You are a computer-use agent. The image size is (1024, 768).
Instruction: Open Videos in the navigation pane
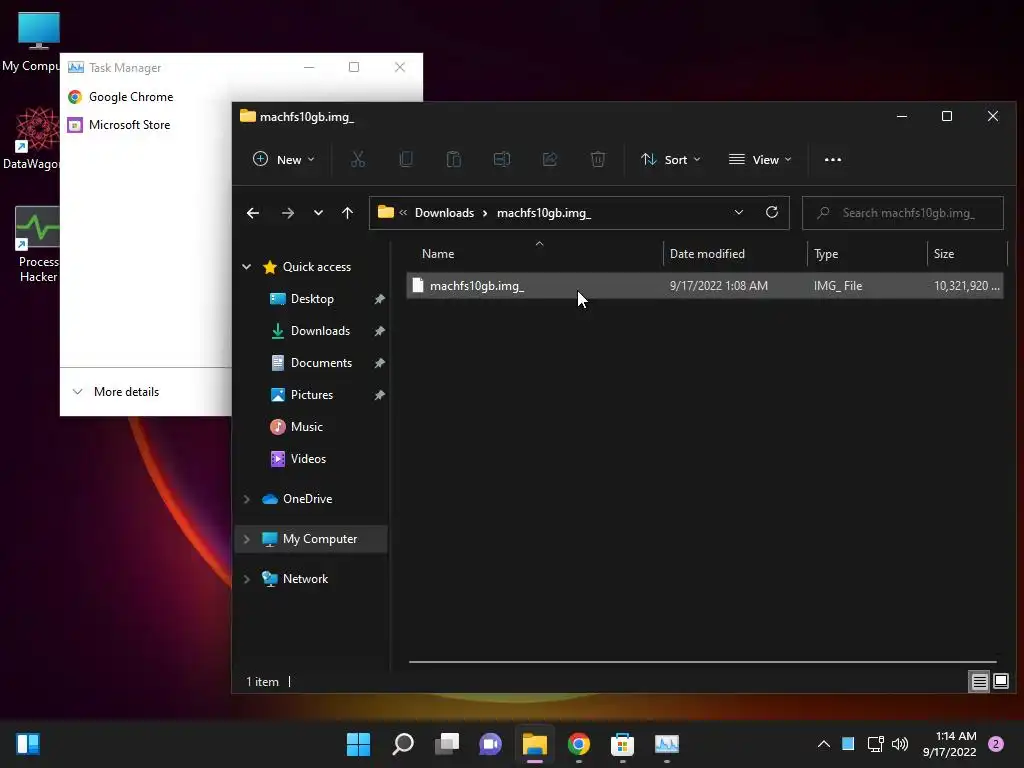[x=308, y=459]
